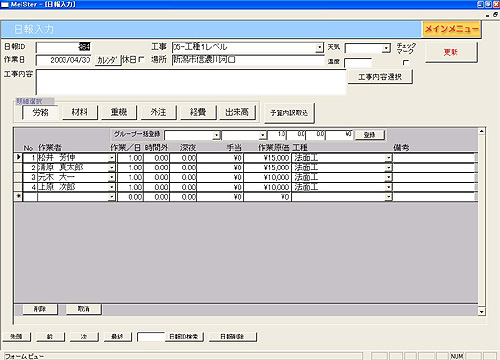The image size is (500, 360).
Task: Click the 日報ID input field
Action: [x=63, y=47]
